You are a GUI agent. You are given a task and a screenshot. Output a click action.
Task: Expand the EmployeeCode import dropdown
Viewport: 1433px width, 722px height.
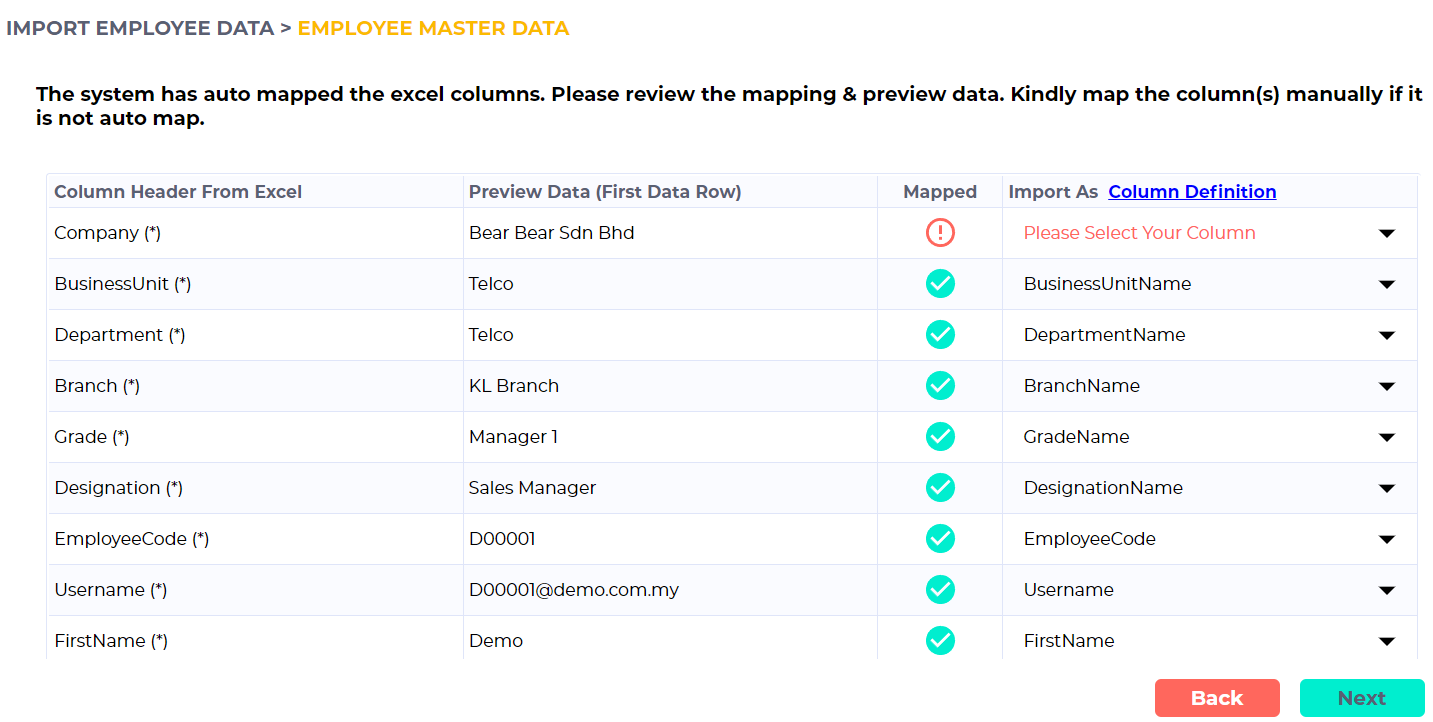coord(1209,539)
